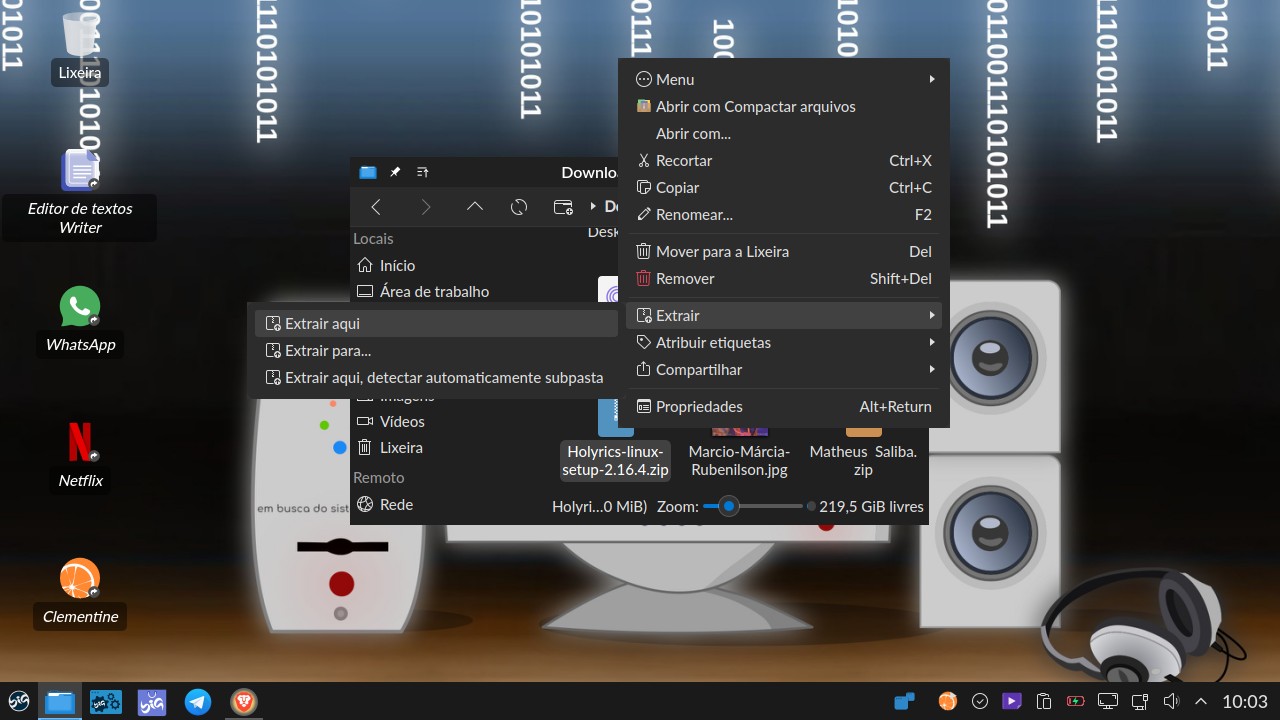Select Abrir com Compactar arquivos

click(x=784, y=106)
